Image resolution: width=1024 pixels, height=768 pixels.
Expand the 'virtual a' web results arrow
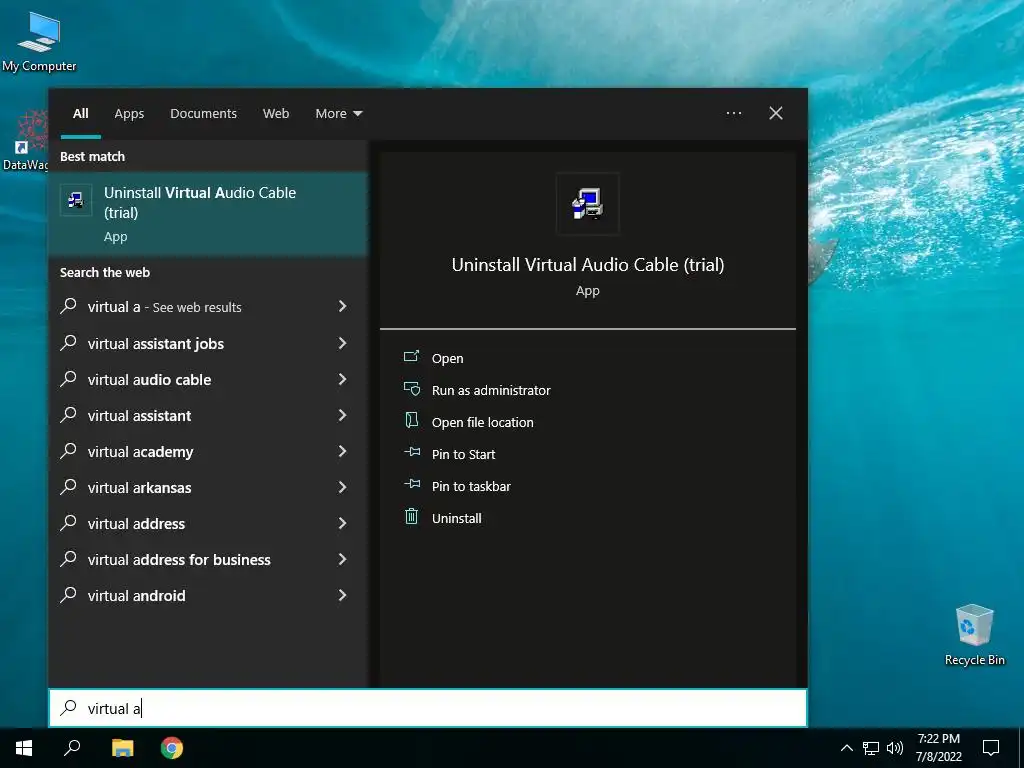tap(342, 306)
